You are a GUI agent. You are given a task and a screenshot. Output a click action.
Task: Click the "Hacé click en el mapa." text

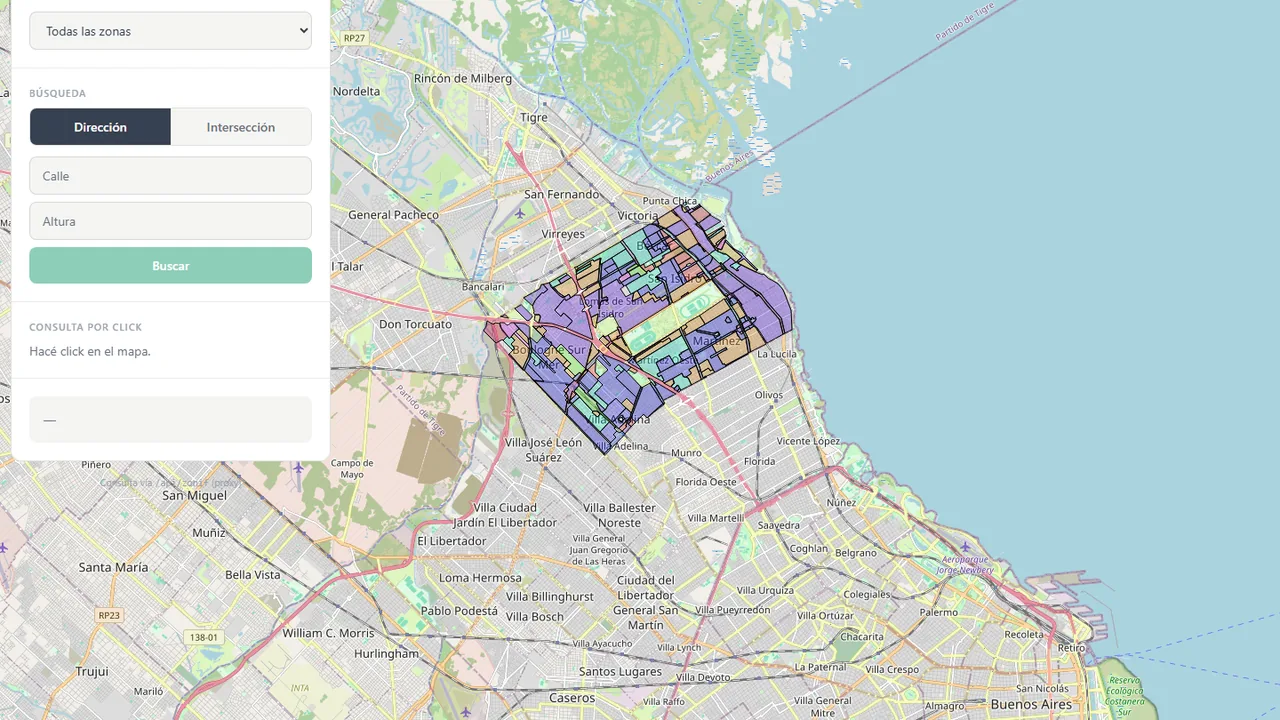tap(90, 351)
